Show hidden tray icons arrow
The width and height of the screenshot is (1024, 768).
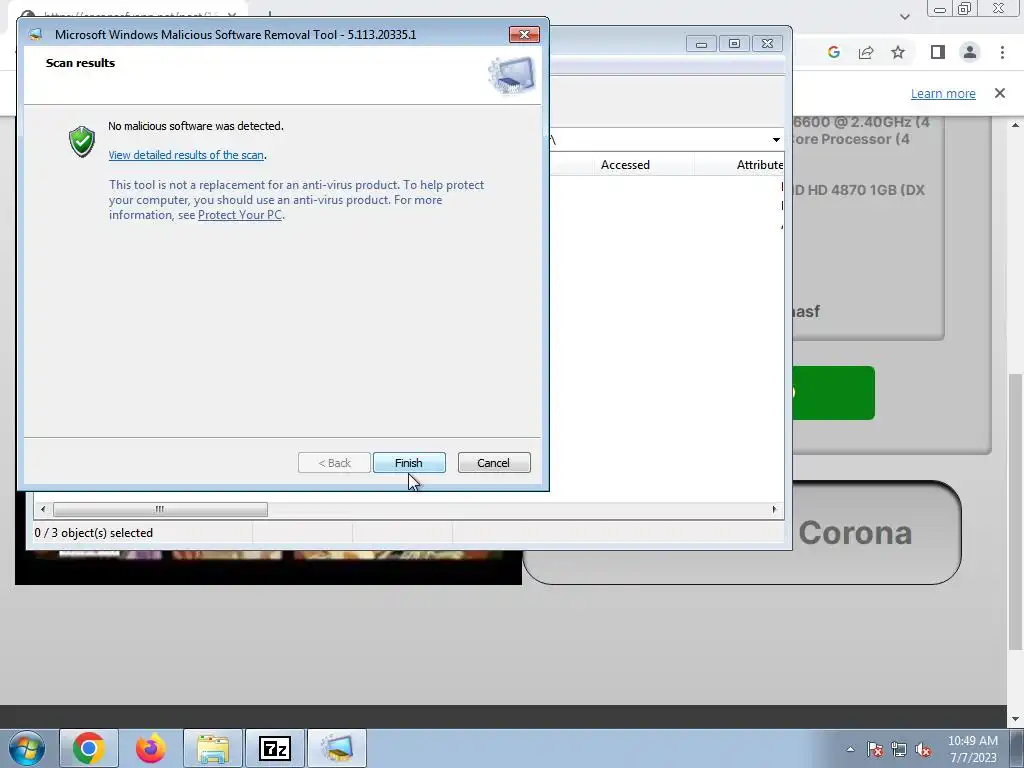pyautogui.click(x=850, y=749)
